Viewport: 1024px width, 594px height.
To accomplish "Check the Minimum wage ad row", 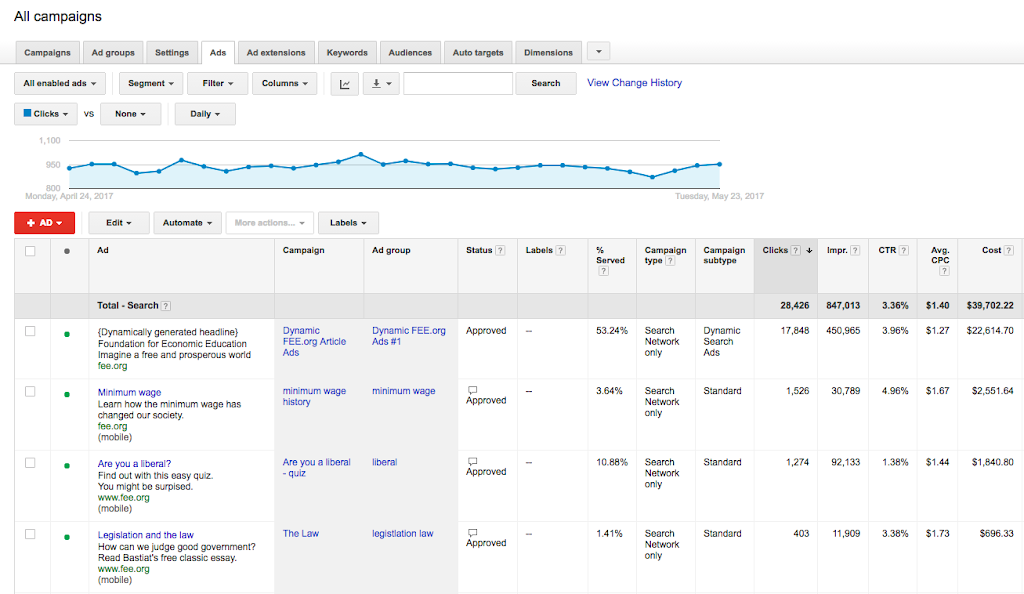I will [x=30, y=392].
